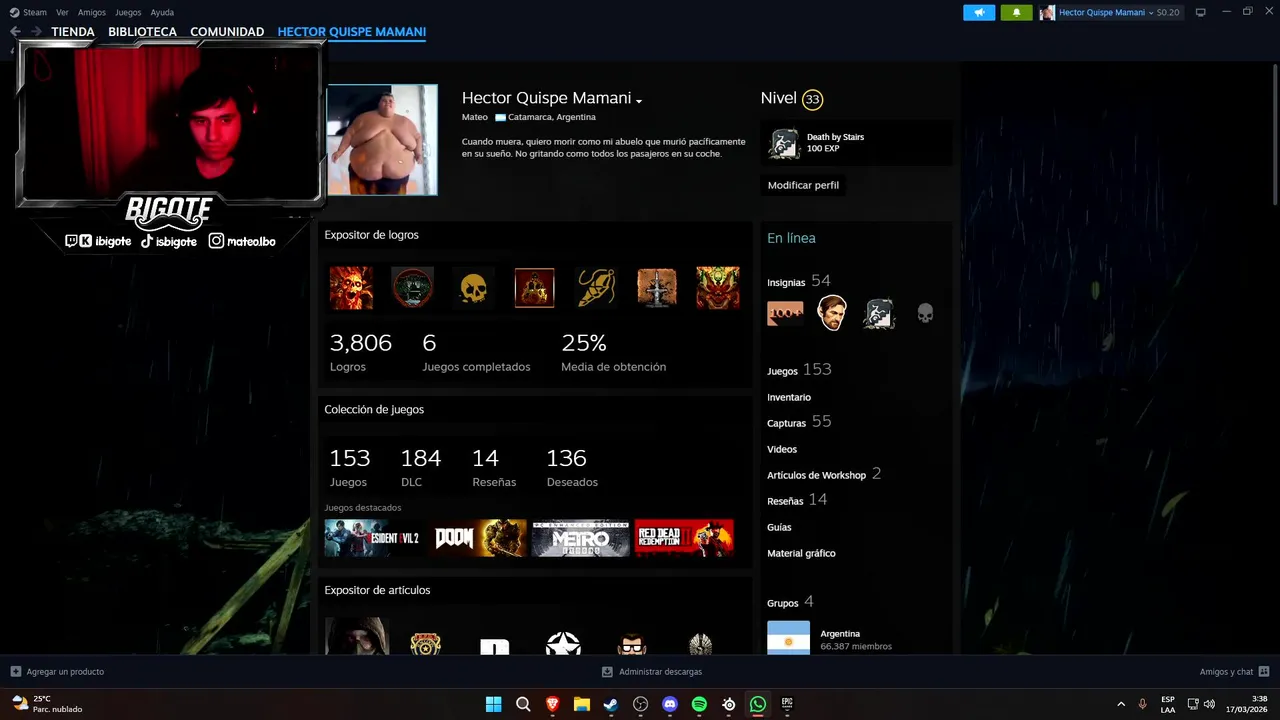Open the Guías link

(779, 527)
